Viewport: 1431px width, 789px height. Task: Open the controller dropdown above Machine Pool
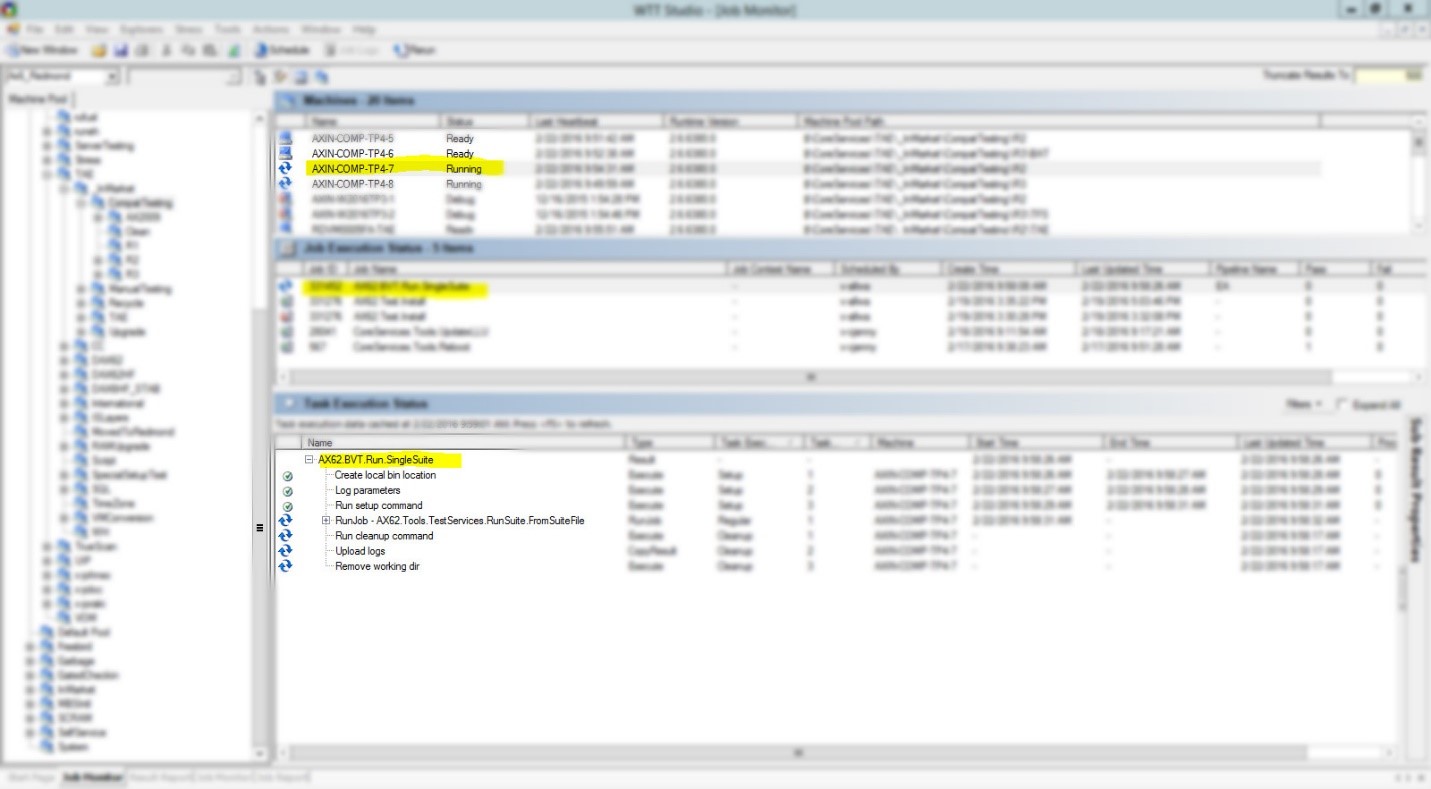click(x=112, y=77)
